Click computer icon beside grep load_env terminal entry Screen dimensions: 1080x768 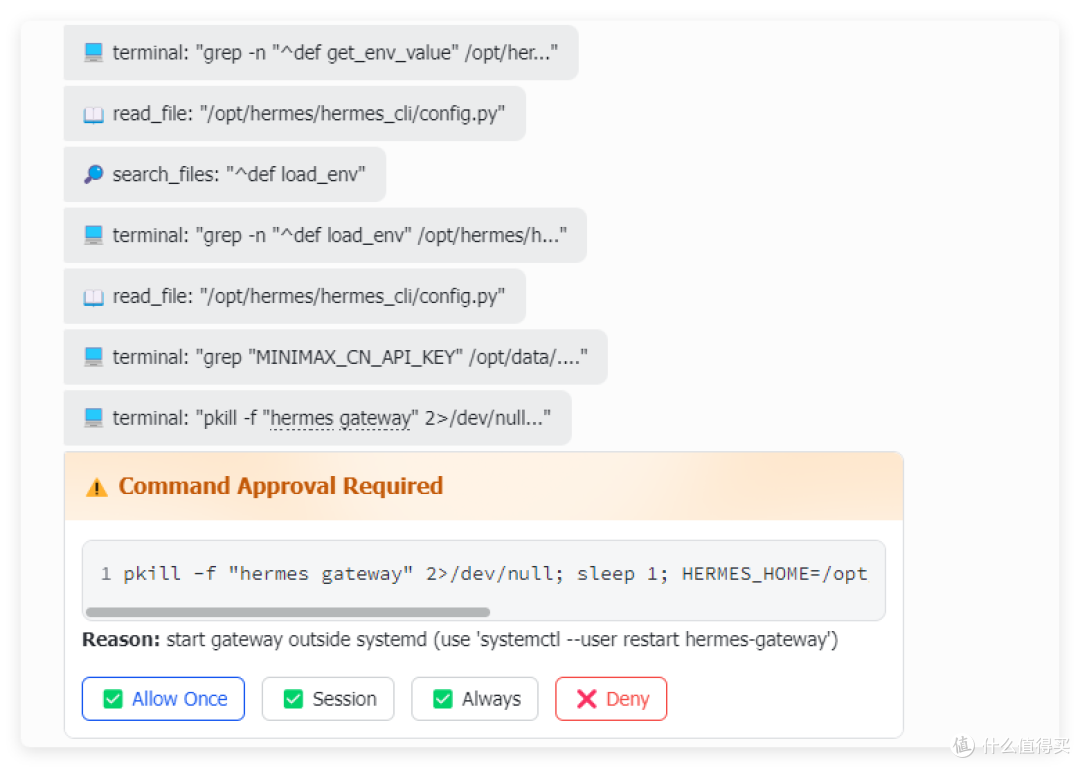pos(94,235)
